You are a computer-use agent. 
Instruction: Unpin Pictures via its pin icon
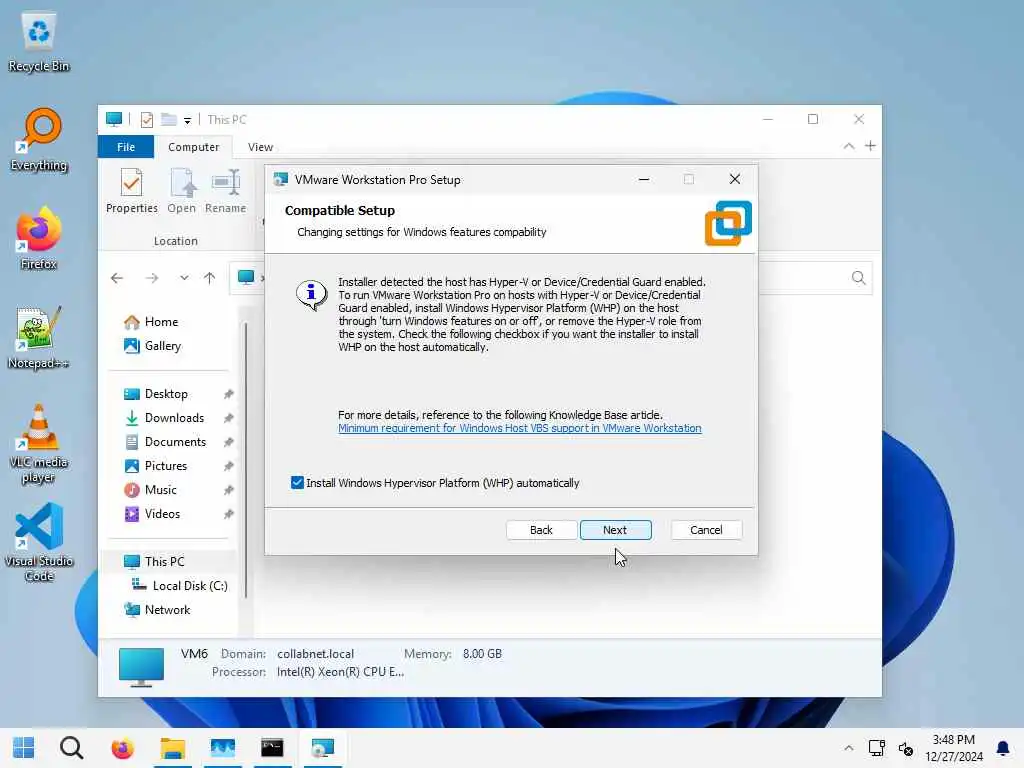pyautogui.click(x=229, y=466)
